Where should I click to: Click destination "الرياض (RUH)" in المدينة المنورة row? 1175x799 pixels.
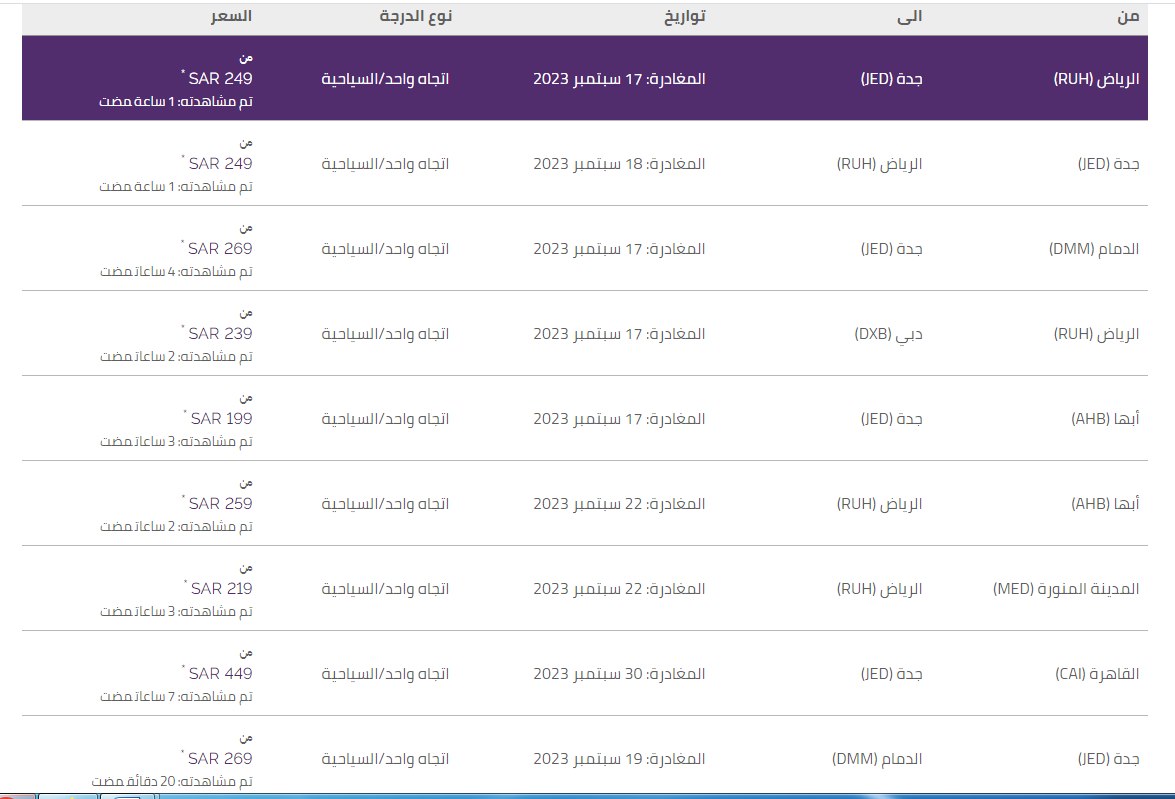click(879, 589)
